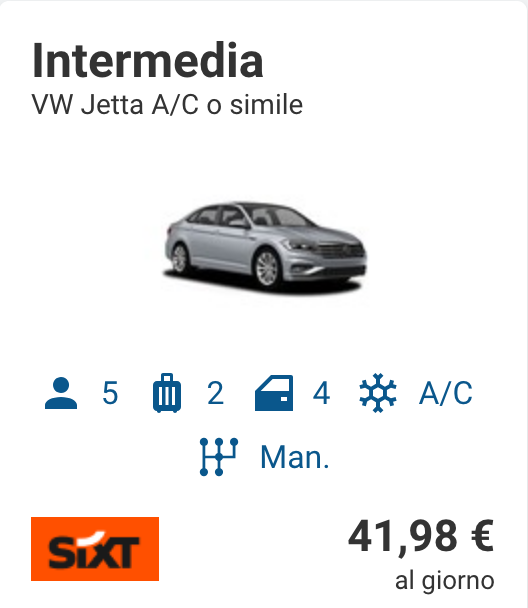Click the euro symbol in the price
Screen dimensions: 528x608
coord(483,537)
